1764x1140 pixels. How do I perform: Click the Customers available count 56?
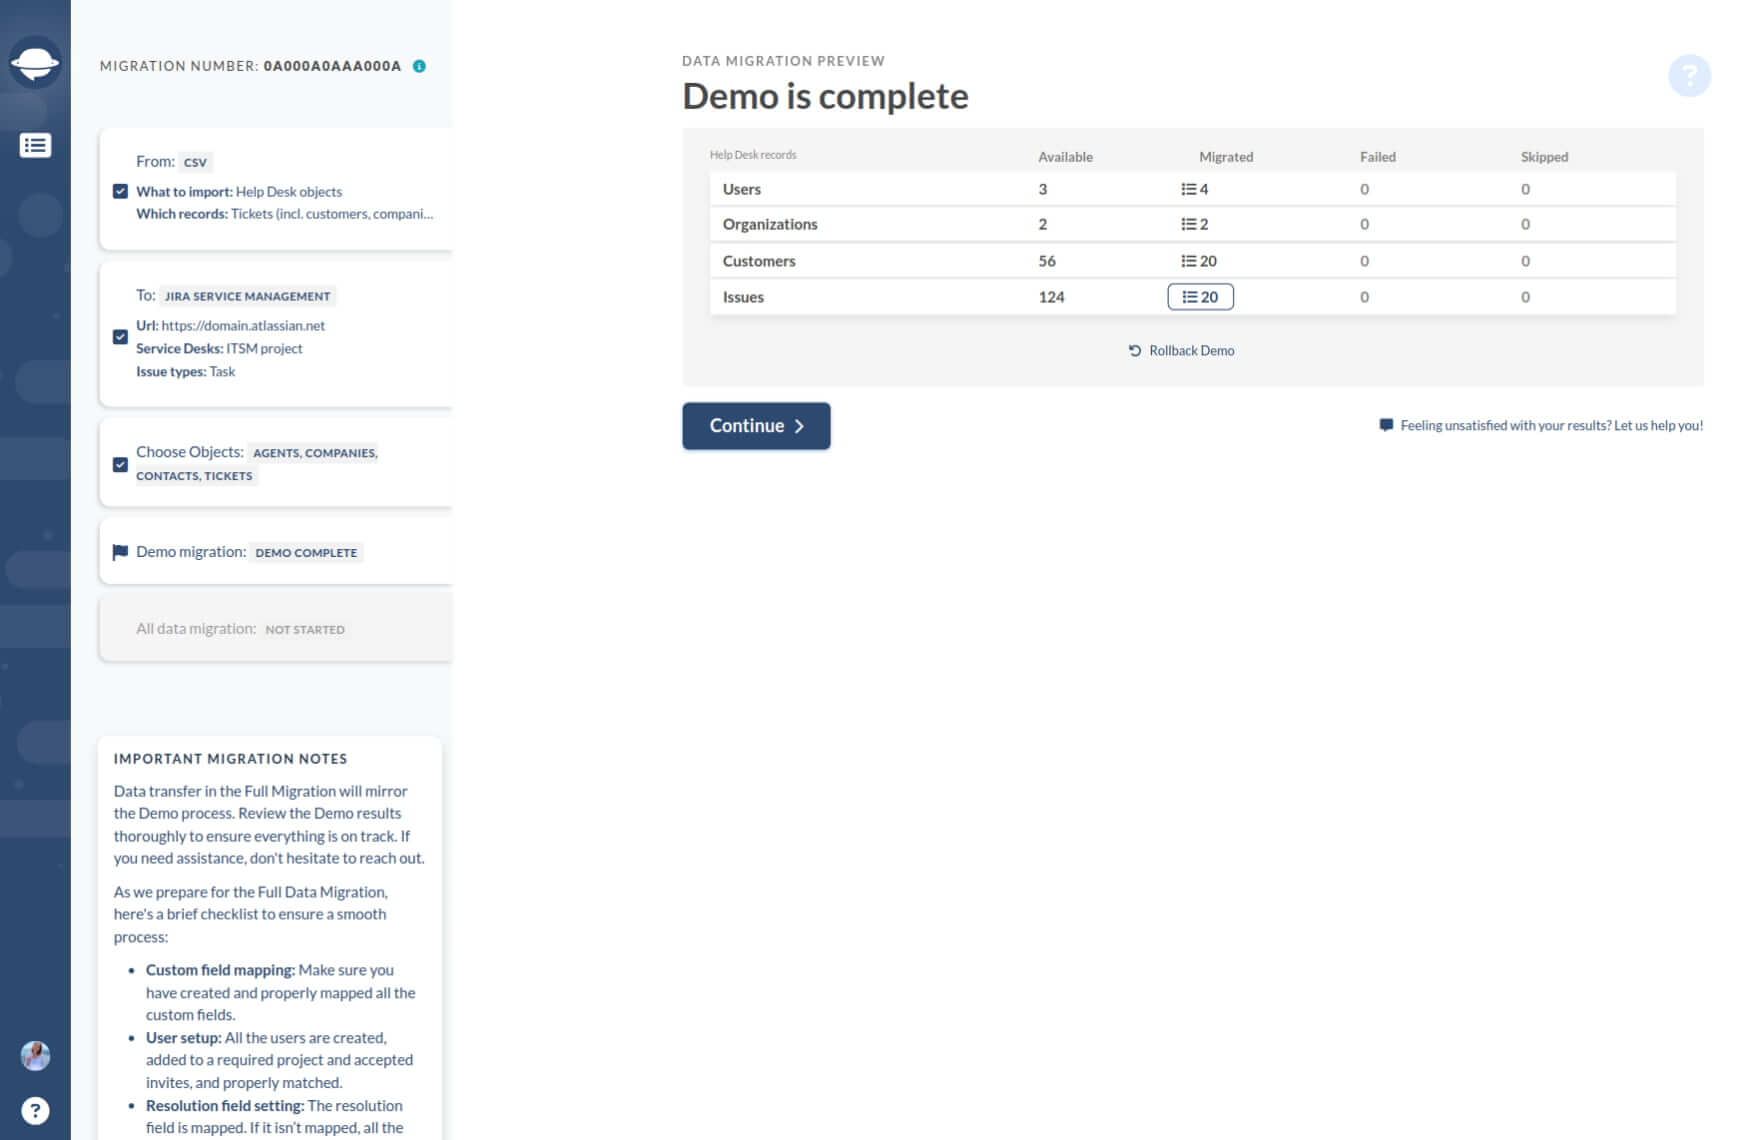click(1047, 261)
